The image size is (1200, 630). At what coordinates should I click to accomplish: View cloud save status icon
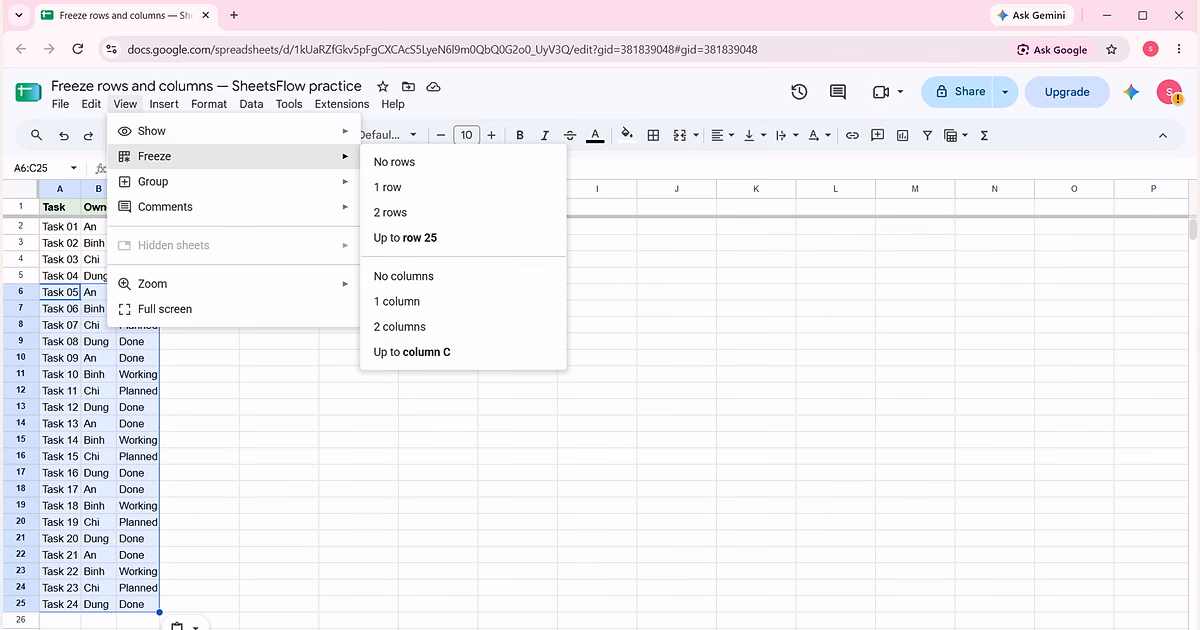[x=434, y=87]
